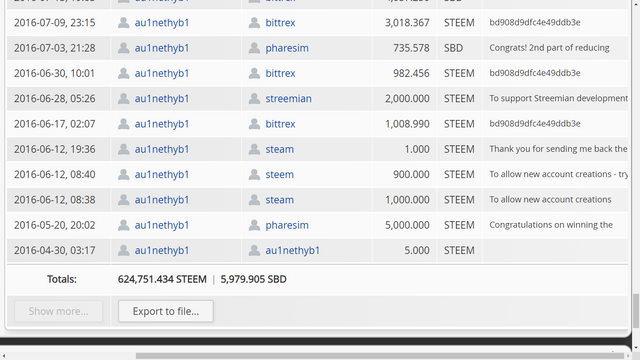Open the steem recipient link
Viewport: 640px width, 360px height.
click(x=280, y=175)
